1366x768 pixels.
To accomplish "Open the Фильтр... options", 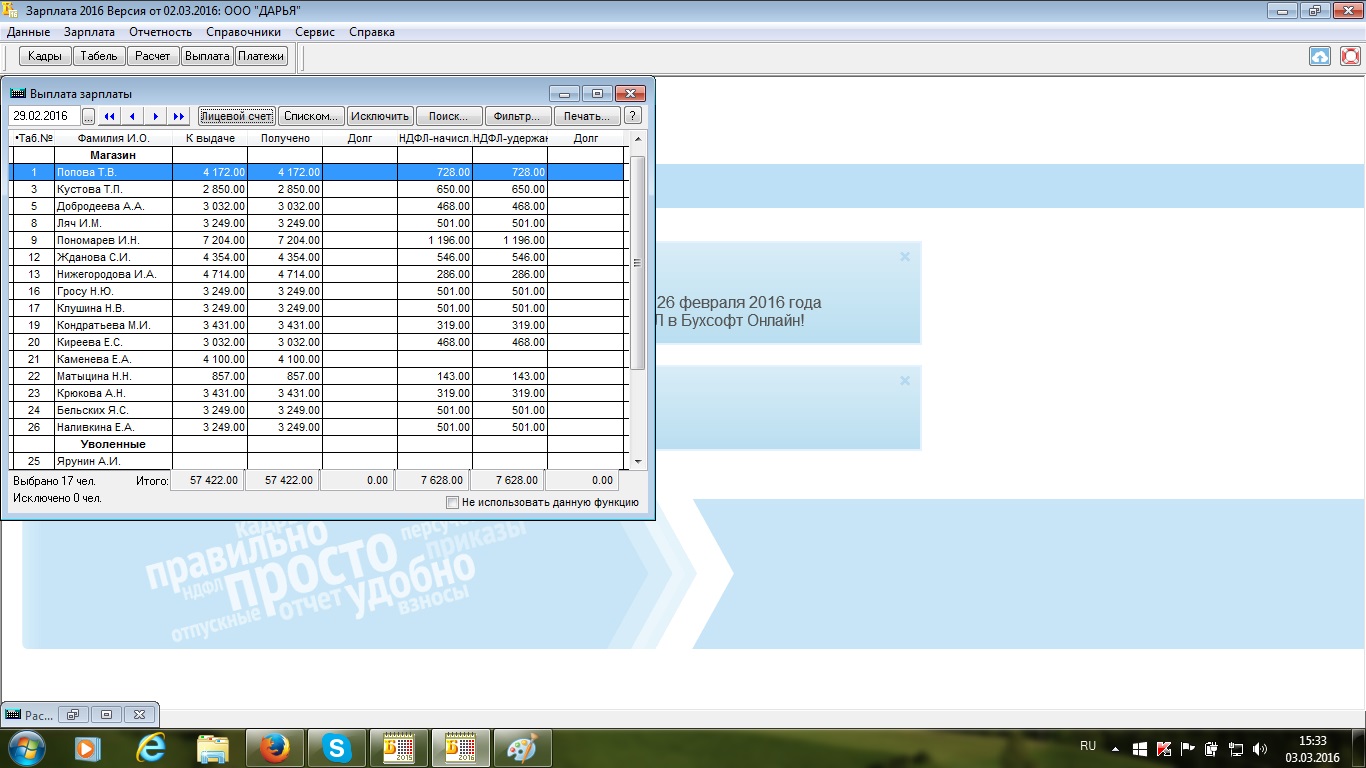I will 517,116.
